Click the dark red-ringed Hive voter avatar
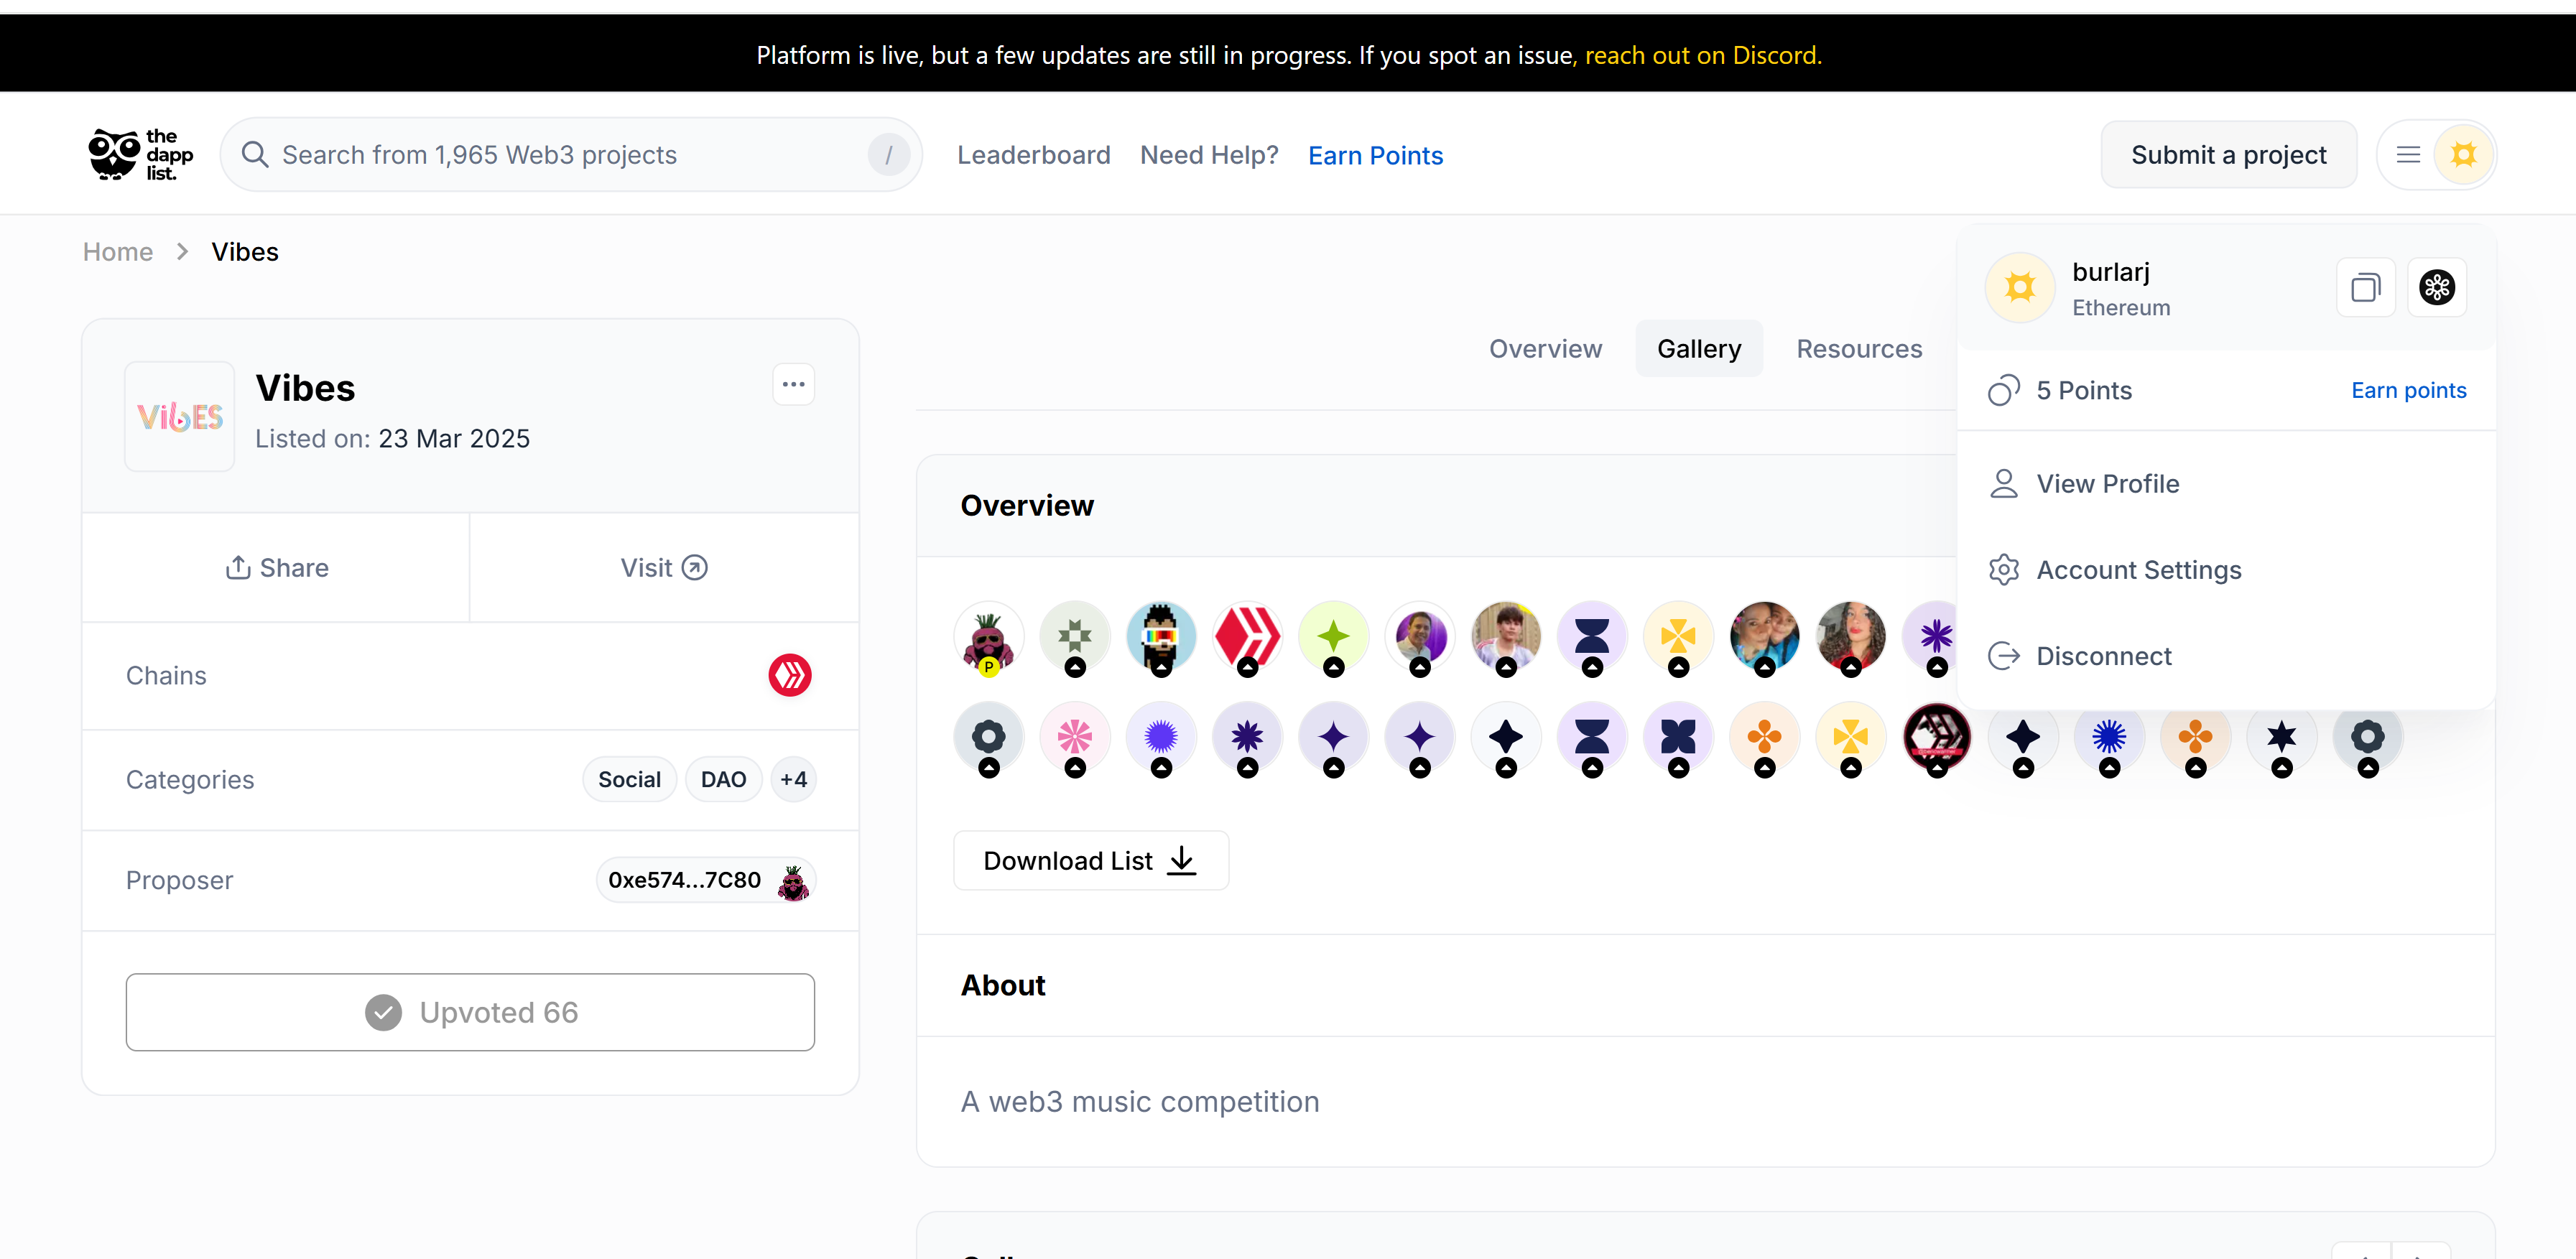 pos(1937,738)
